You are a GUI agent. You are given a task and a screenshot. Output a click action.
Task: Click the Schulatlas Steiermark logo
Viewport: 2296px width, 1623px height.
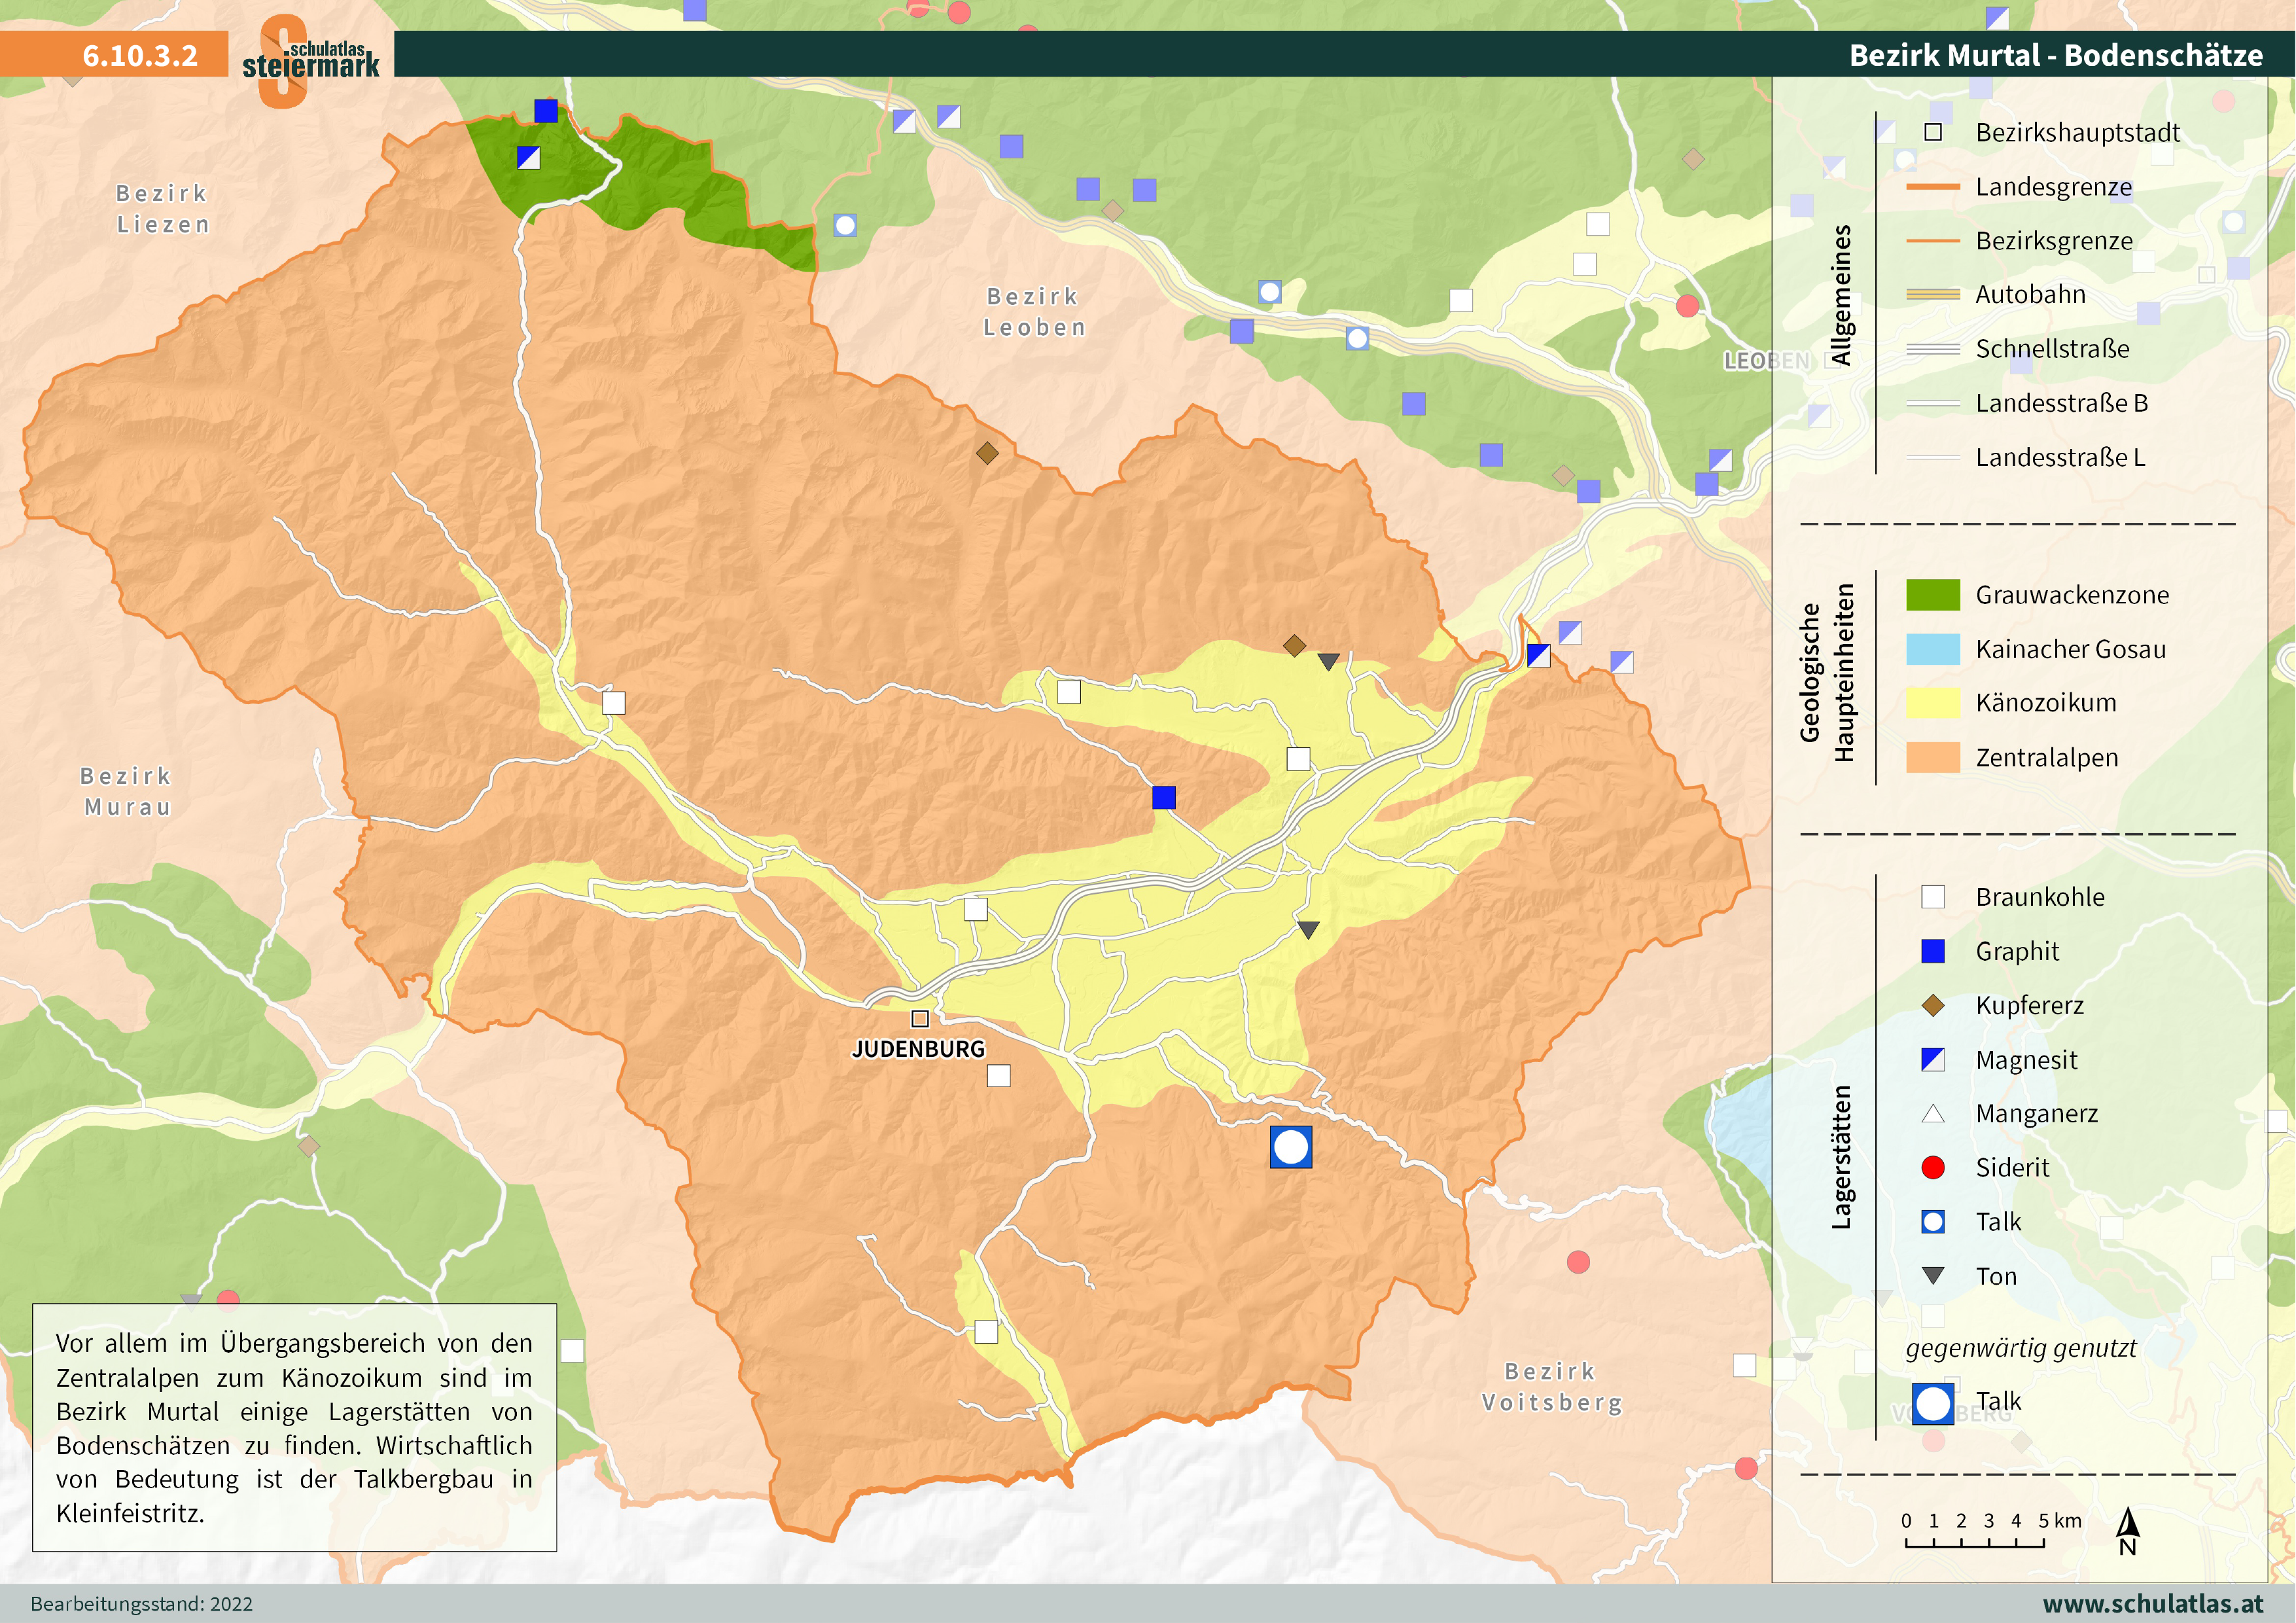tap(310, 60)
